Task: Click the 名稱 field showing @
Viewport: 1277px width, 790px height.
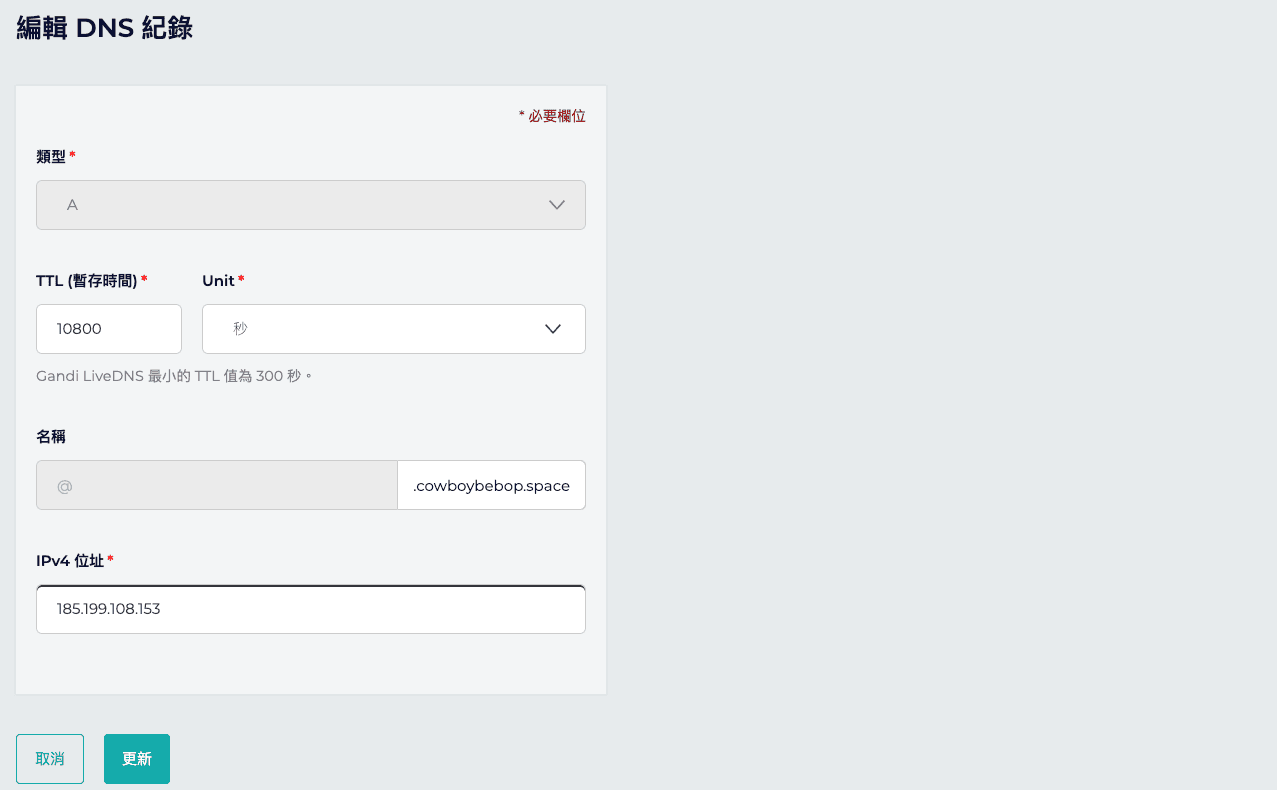Action: pyautogui.click(x=217, y=485)
